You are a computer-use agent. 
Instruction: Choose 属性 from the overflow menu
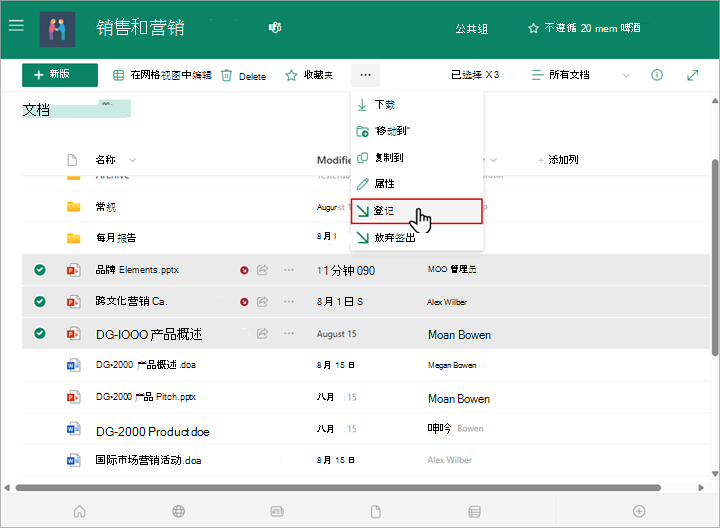417,184
